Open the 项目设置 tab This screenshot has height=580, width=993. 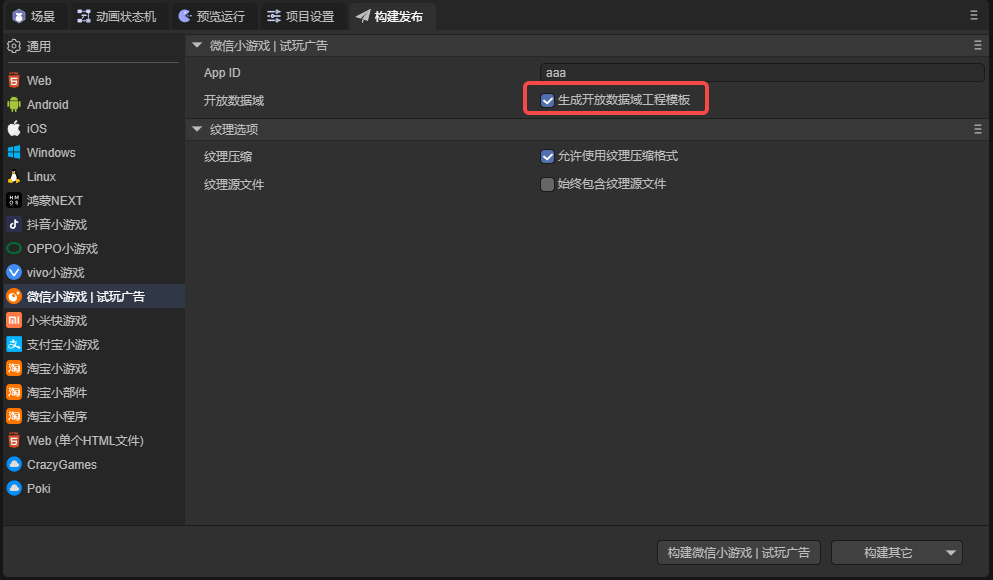coord(300,16)
